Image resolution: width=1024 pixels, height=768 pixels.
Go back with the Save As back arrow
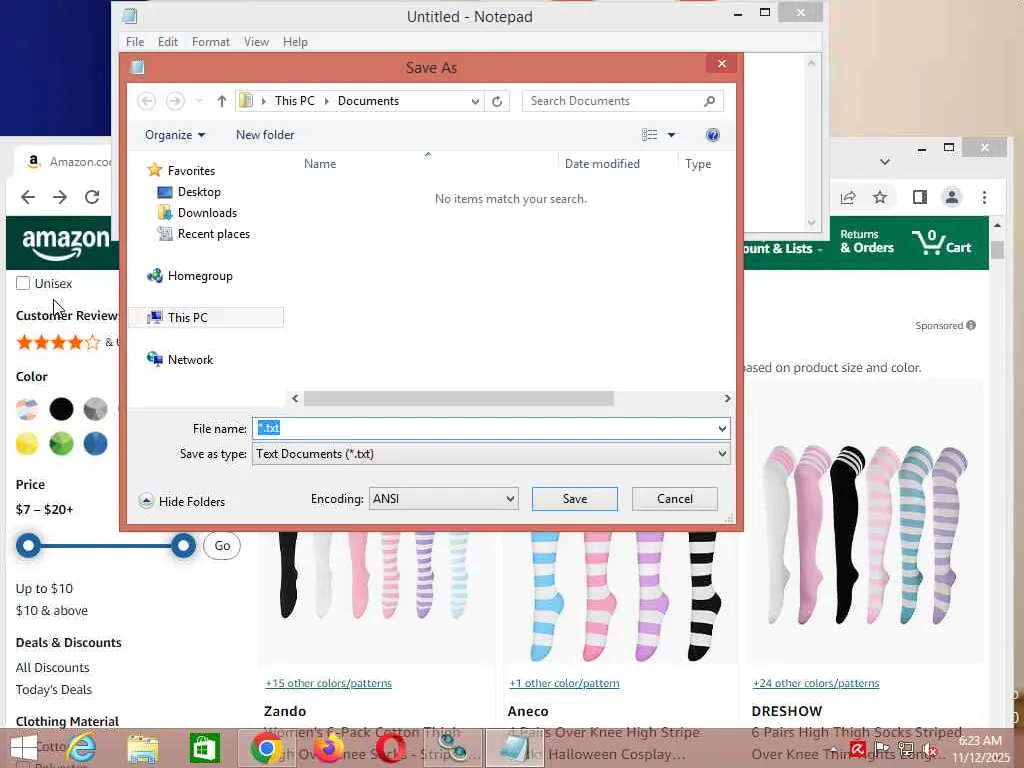(146, 101)
